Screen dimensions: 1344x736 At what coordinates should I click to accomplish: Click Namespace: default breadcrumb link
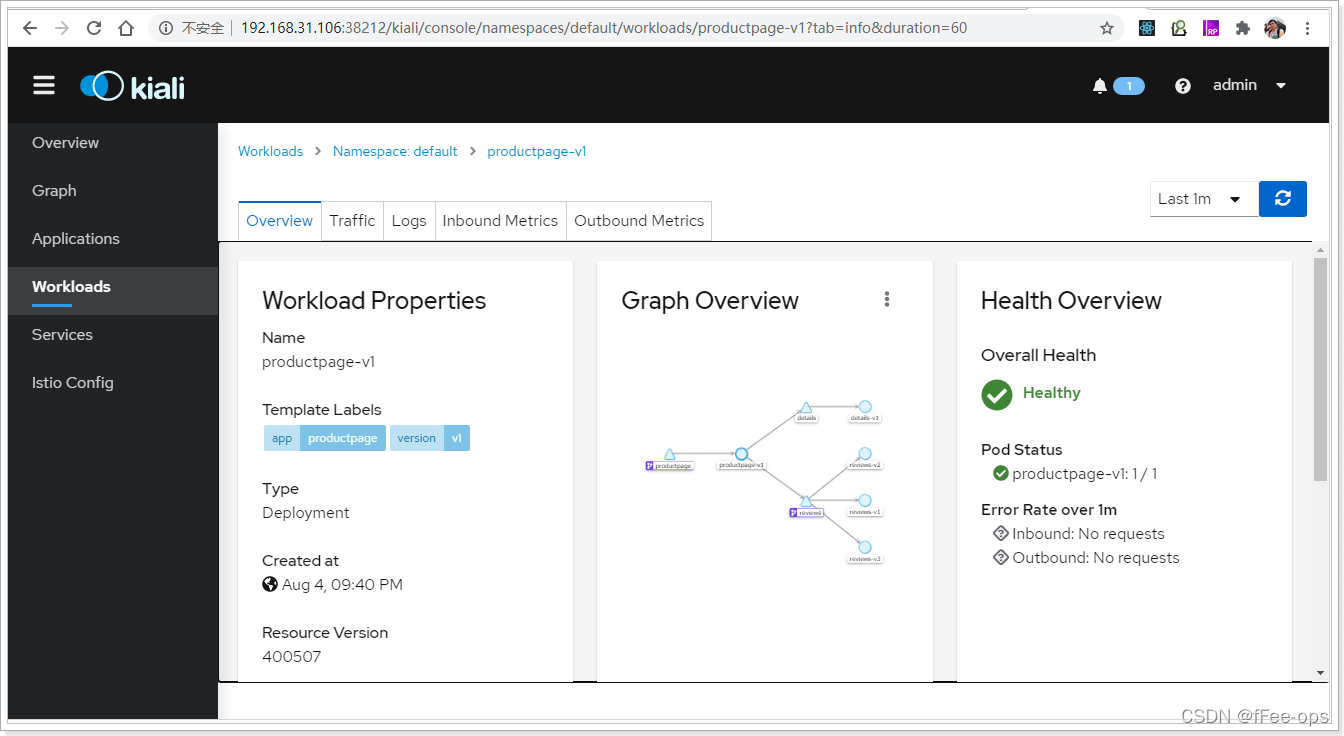(x=395, y=152)
